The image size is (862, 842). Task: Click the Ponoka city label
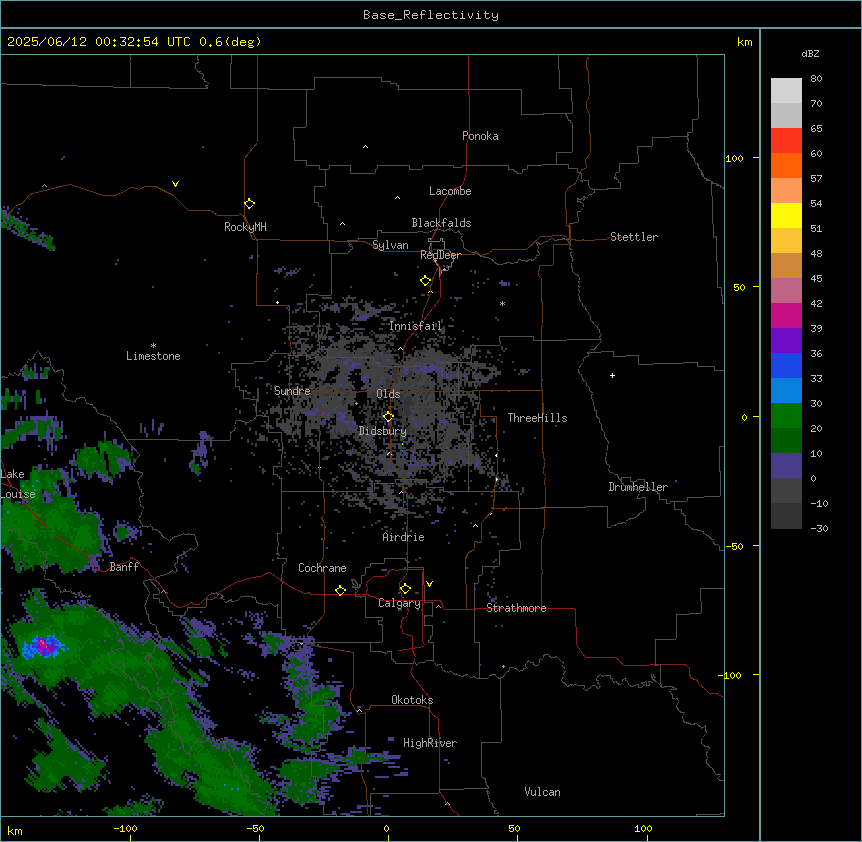480,136
